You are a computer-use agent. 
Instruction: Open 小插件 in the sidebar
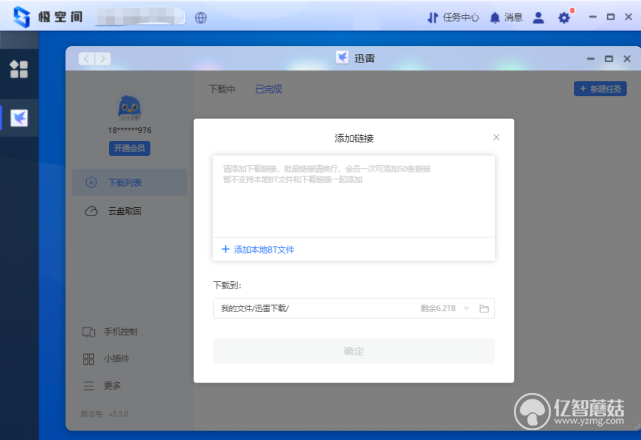click(116, 359)
